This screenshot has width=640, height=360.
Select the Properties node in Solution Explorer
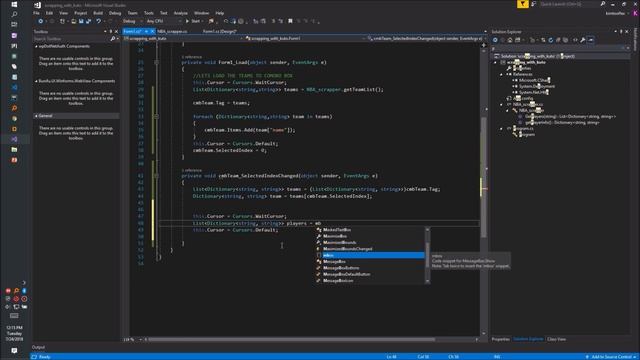coord(522,69)
